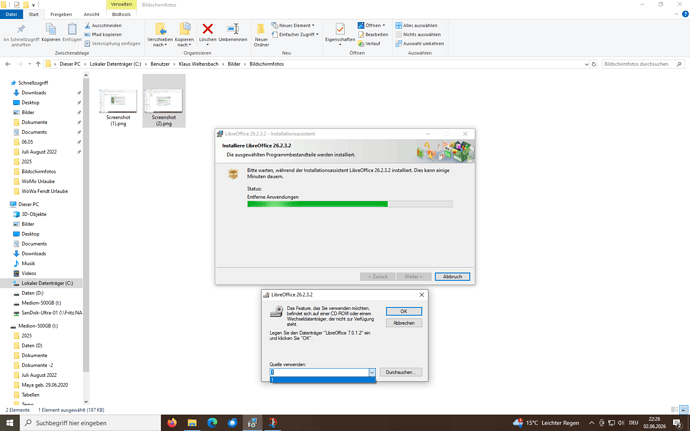Select all with Alles auswählen
The width and height of the screenshot is (690, 431).
pos(416,26)
